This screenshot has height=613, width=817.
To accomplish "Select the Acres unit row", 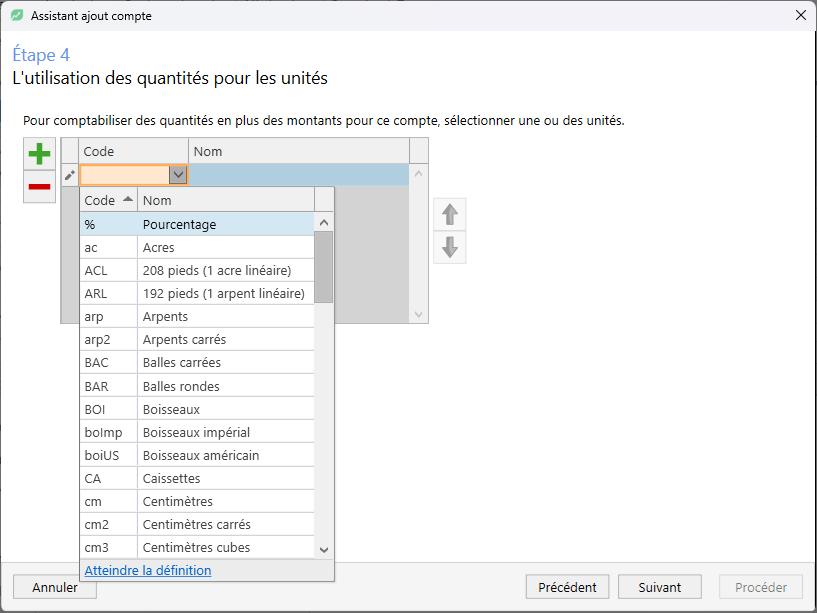I will 197,248.
